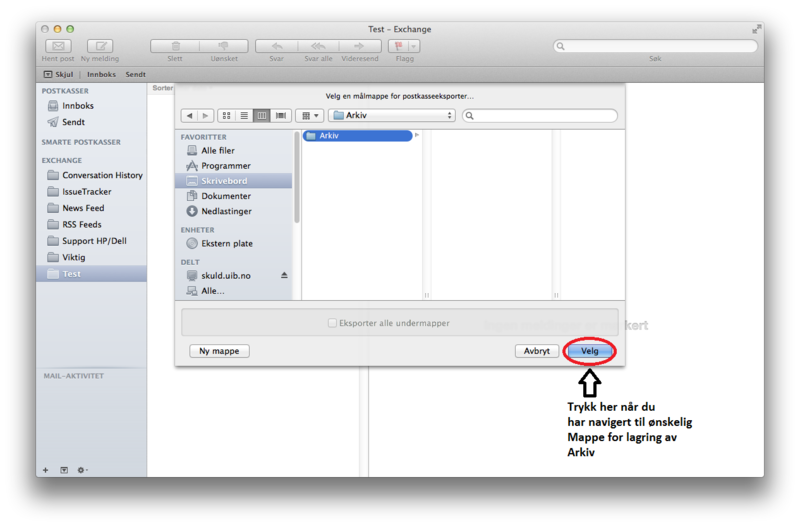Switch dialog to icon view
Viewport: 800px width, 527px height.
226,116
